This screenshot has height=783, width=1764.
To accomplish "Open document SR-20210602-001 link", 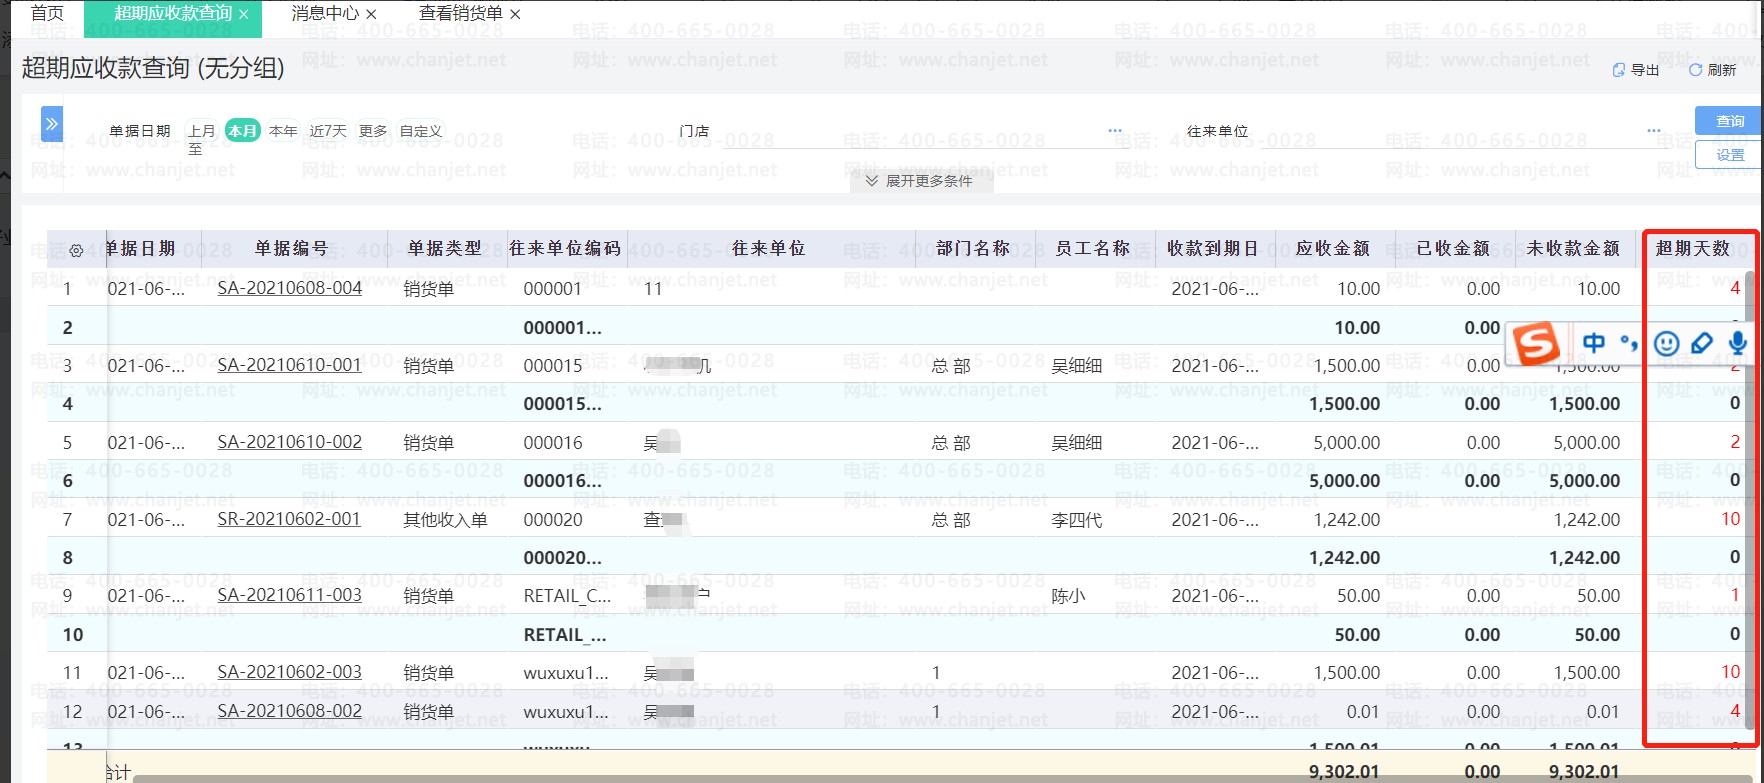I will pyautogui.click(x=289, y=519).
